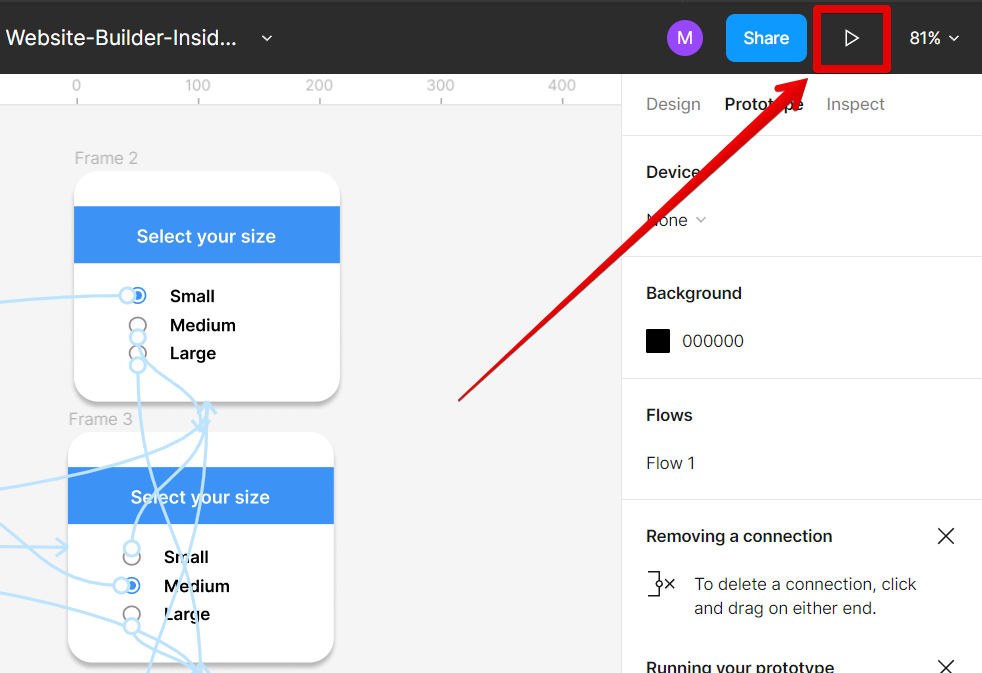Switch to the Design tab
982x673 pixels.
(673, 104)
